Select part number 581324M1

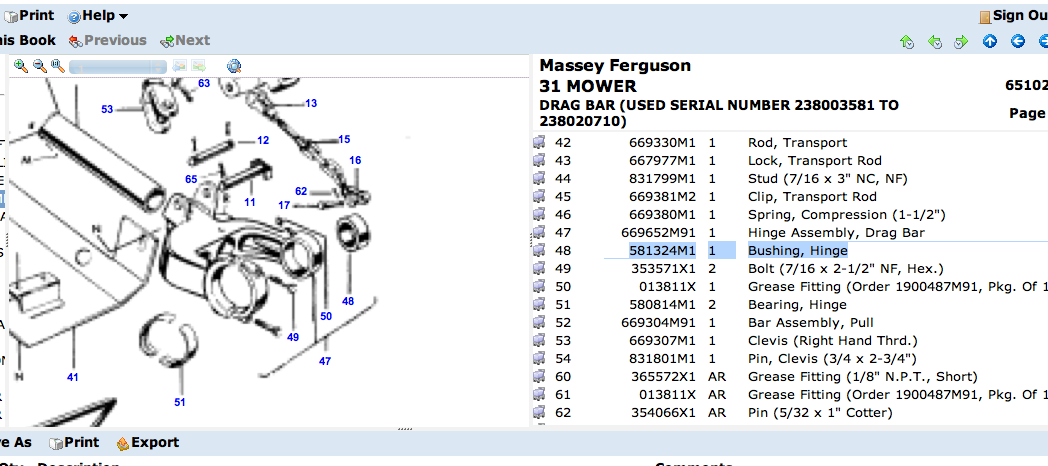tap(662, 251)
